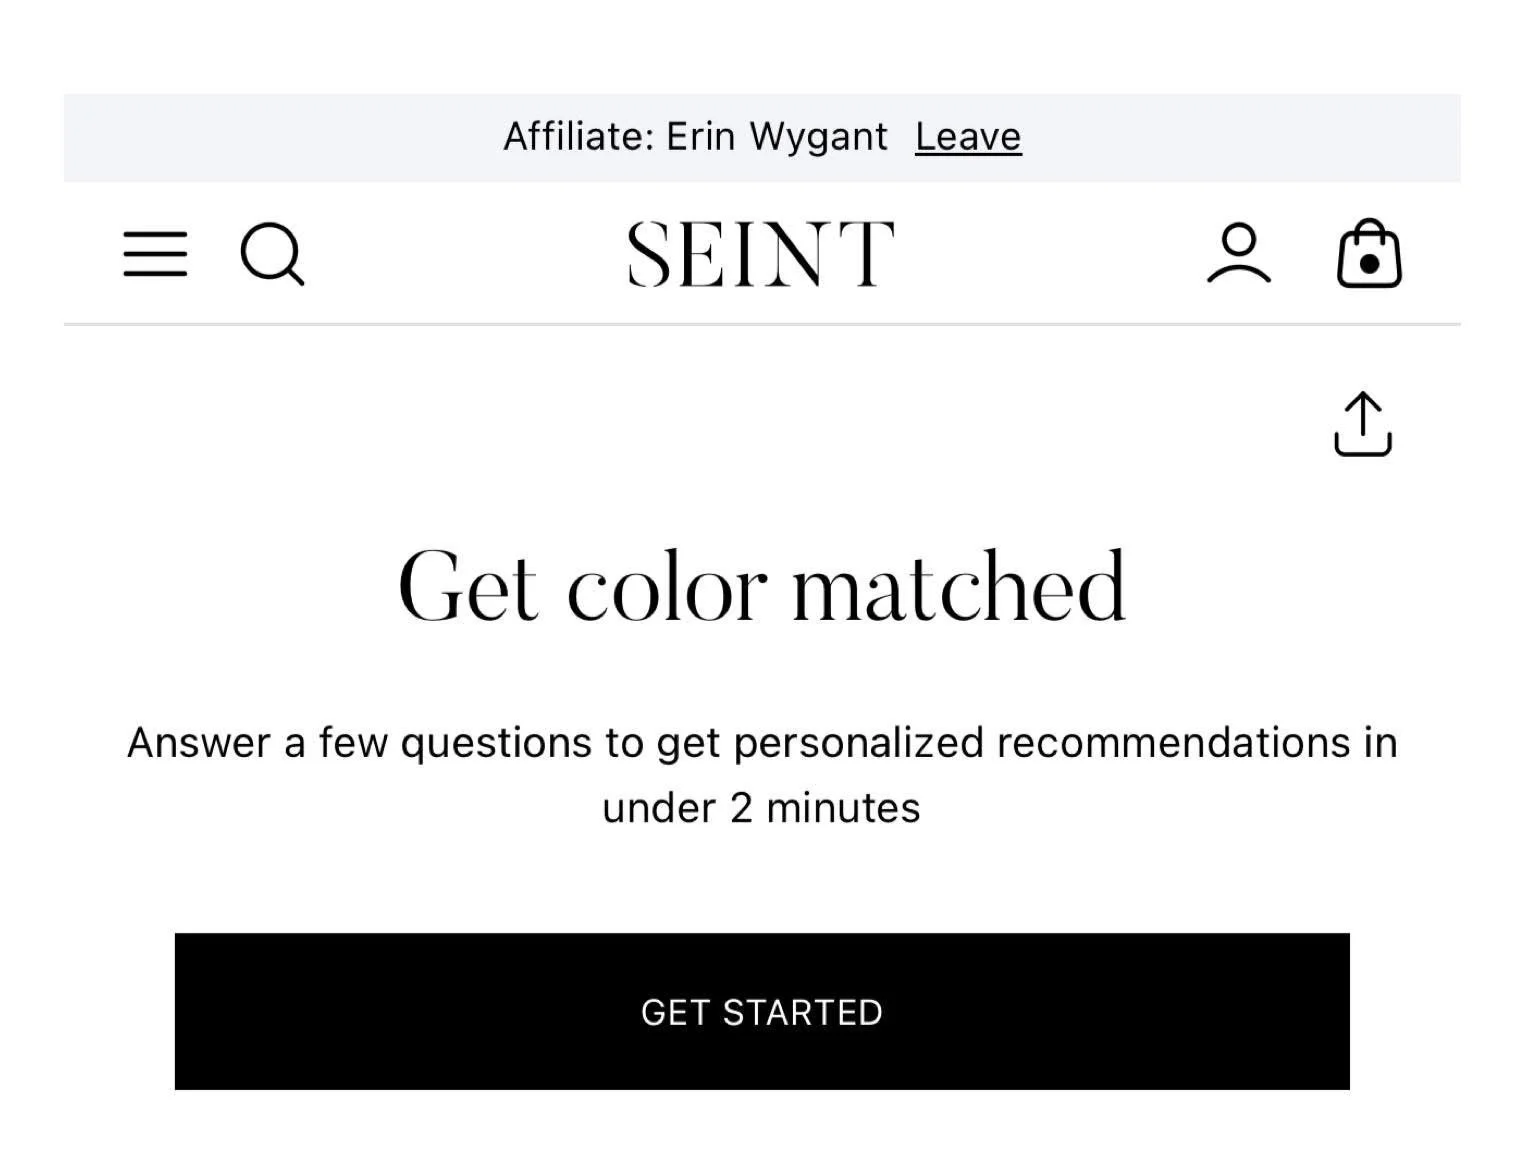Click the word Affiliate in the top banner

[x=579, y=137]
